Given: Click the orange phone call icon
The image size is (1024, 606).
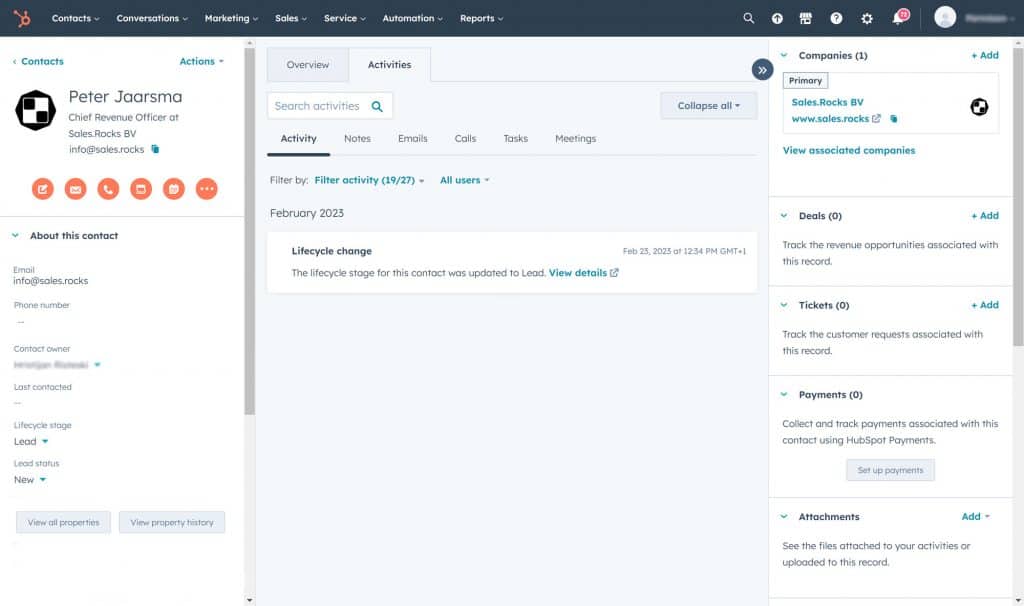Looking at the screenshot, I should [108, 188].
